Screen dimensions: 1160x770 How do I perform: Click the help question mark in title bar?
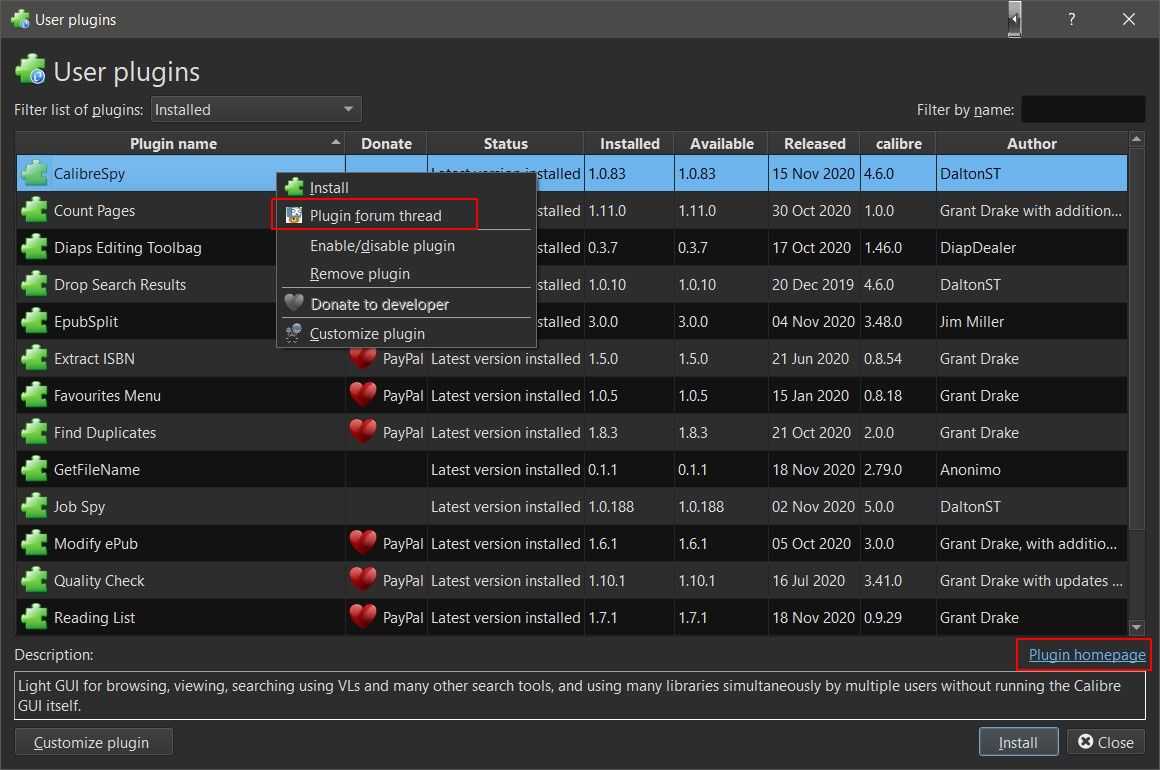pos(1071,19)
